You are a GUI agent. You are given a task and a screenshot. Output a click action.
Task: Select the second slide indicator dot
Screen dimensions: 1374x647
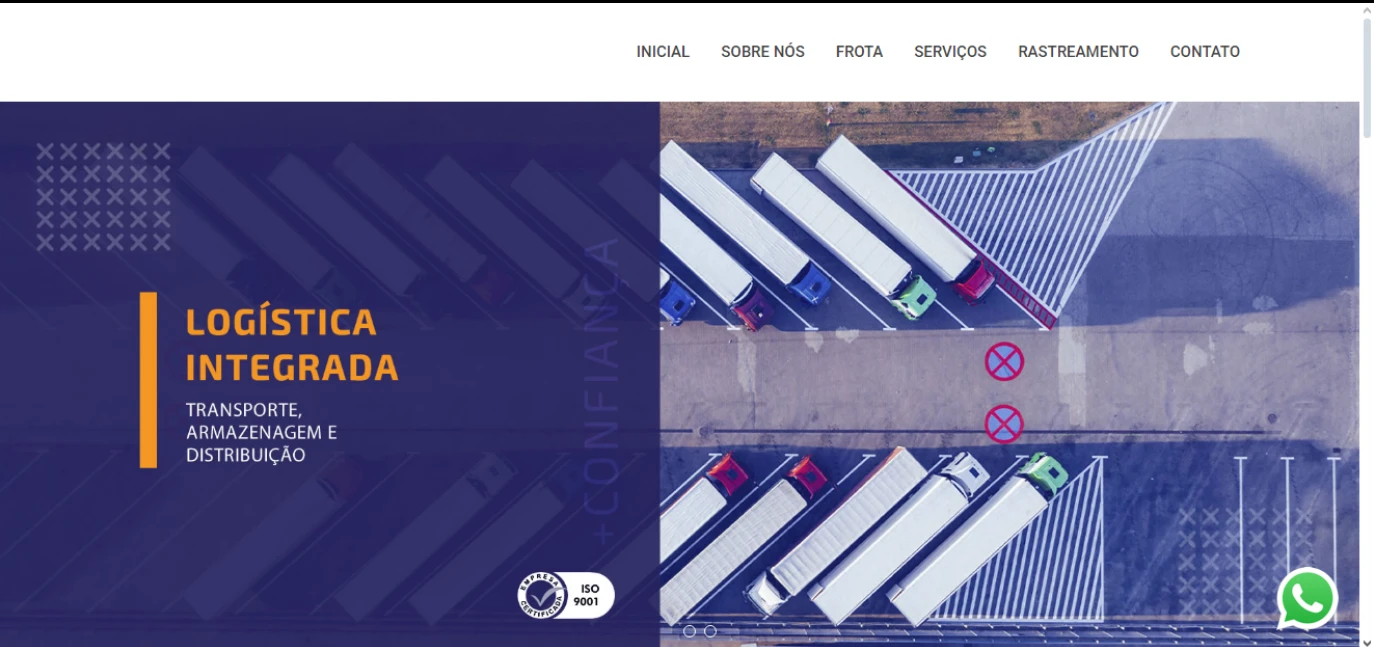tap(710, 631)
